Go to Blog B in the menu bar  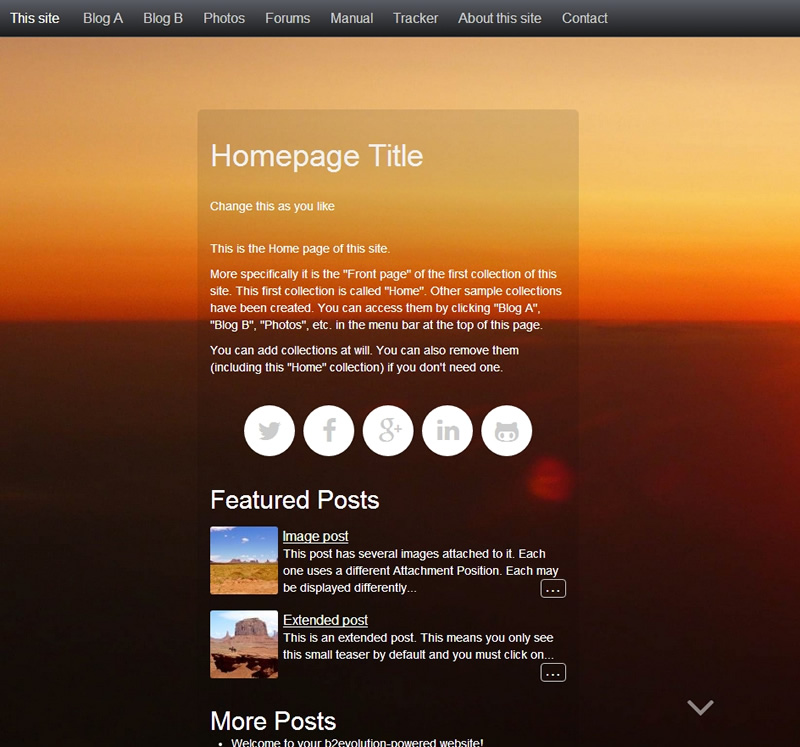[163, 18]
